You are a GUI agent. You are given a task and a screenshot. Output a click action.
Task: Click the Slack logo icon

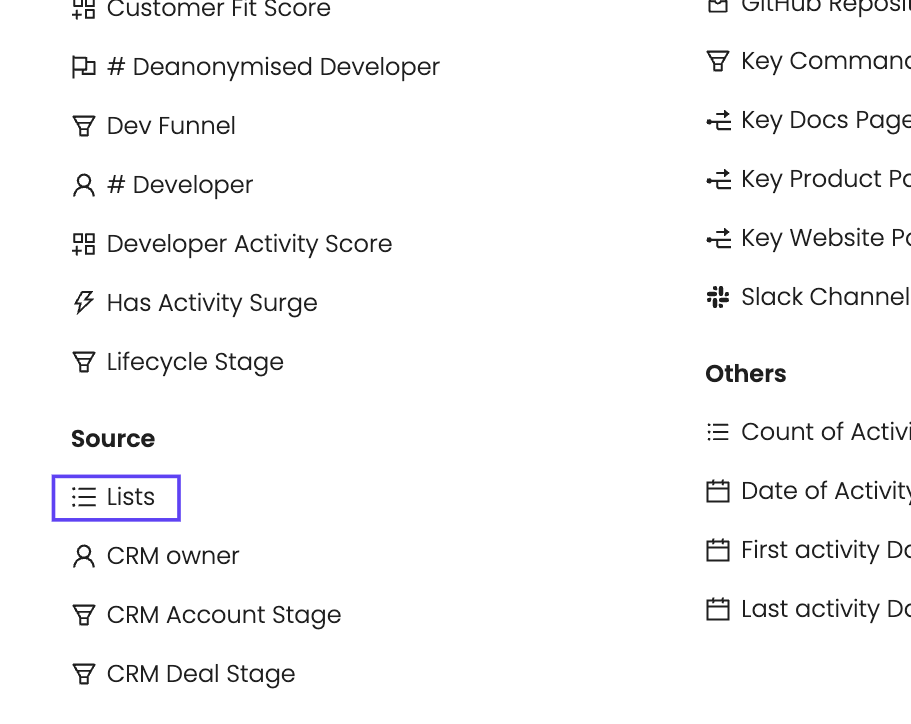pyautogui.click(x=718, y=297)
